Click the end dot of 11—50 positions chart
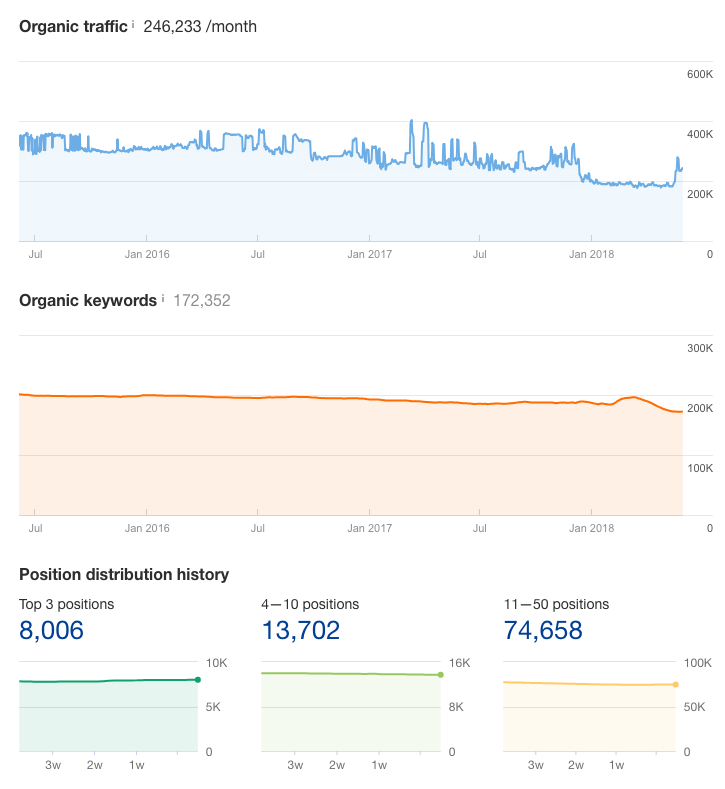 coord(676,684)
